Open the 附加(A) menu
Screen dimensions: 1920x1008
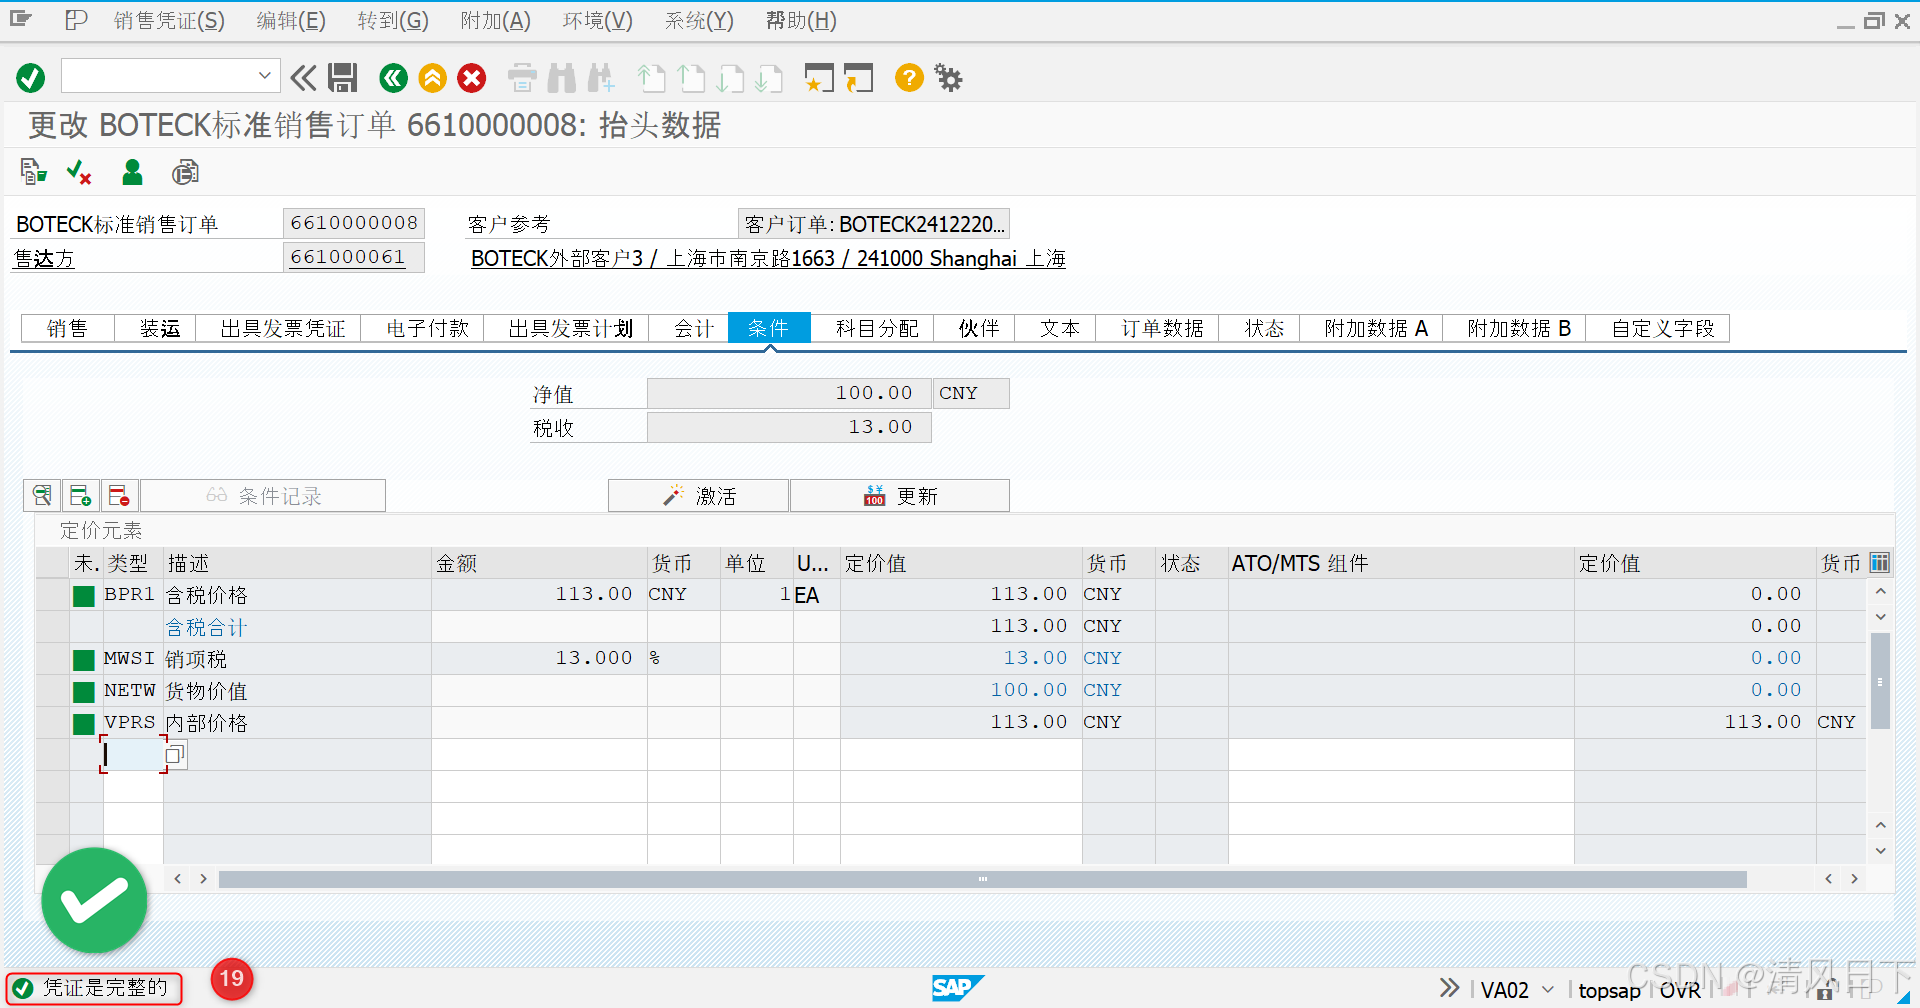(496, 21)
